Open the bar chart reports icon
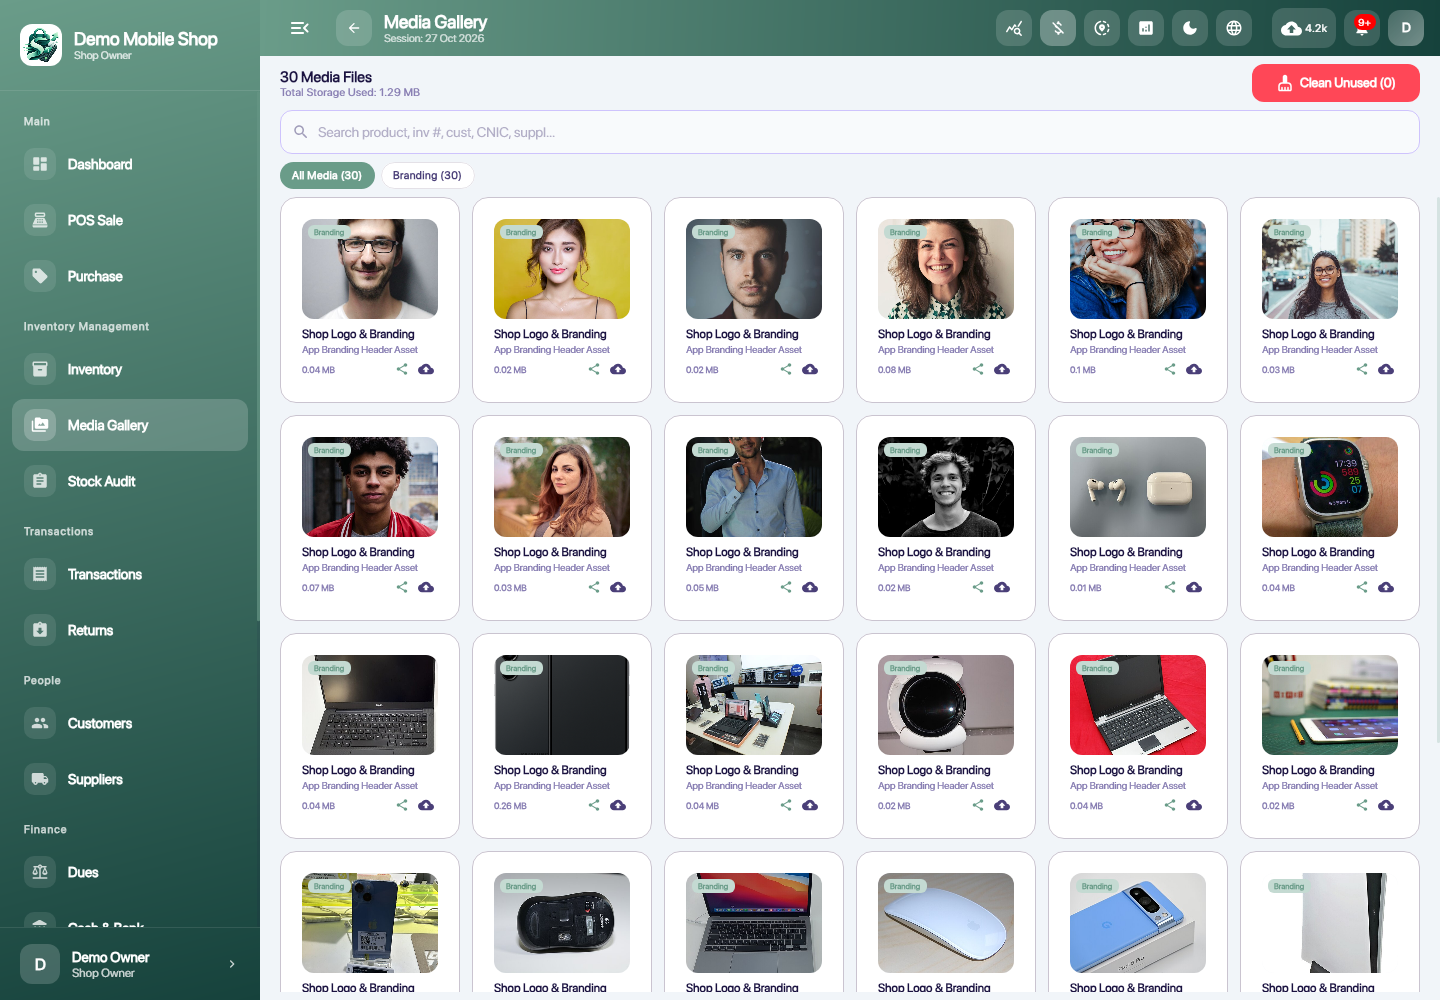The height and width of the screenshot is (1000, 1440). point(1146,28)
